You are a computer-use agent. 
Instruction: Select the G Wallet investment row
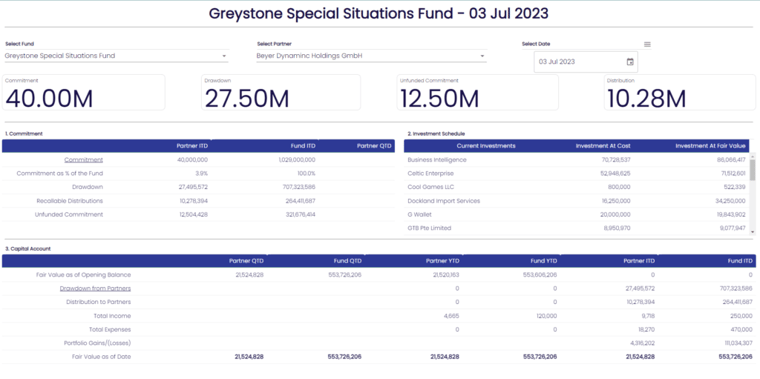click(x=576, y=214)
